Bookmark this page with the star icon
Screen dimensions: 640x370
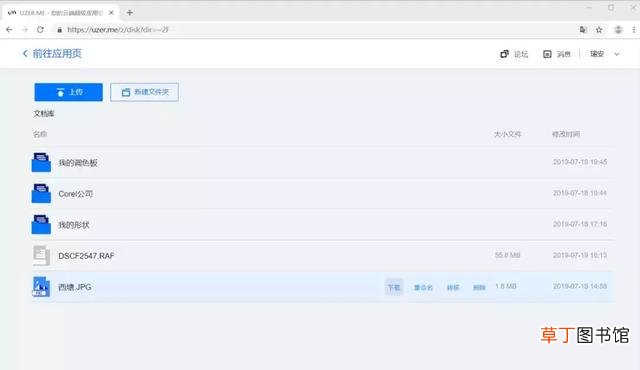point(599,30)
